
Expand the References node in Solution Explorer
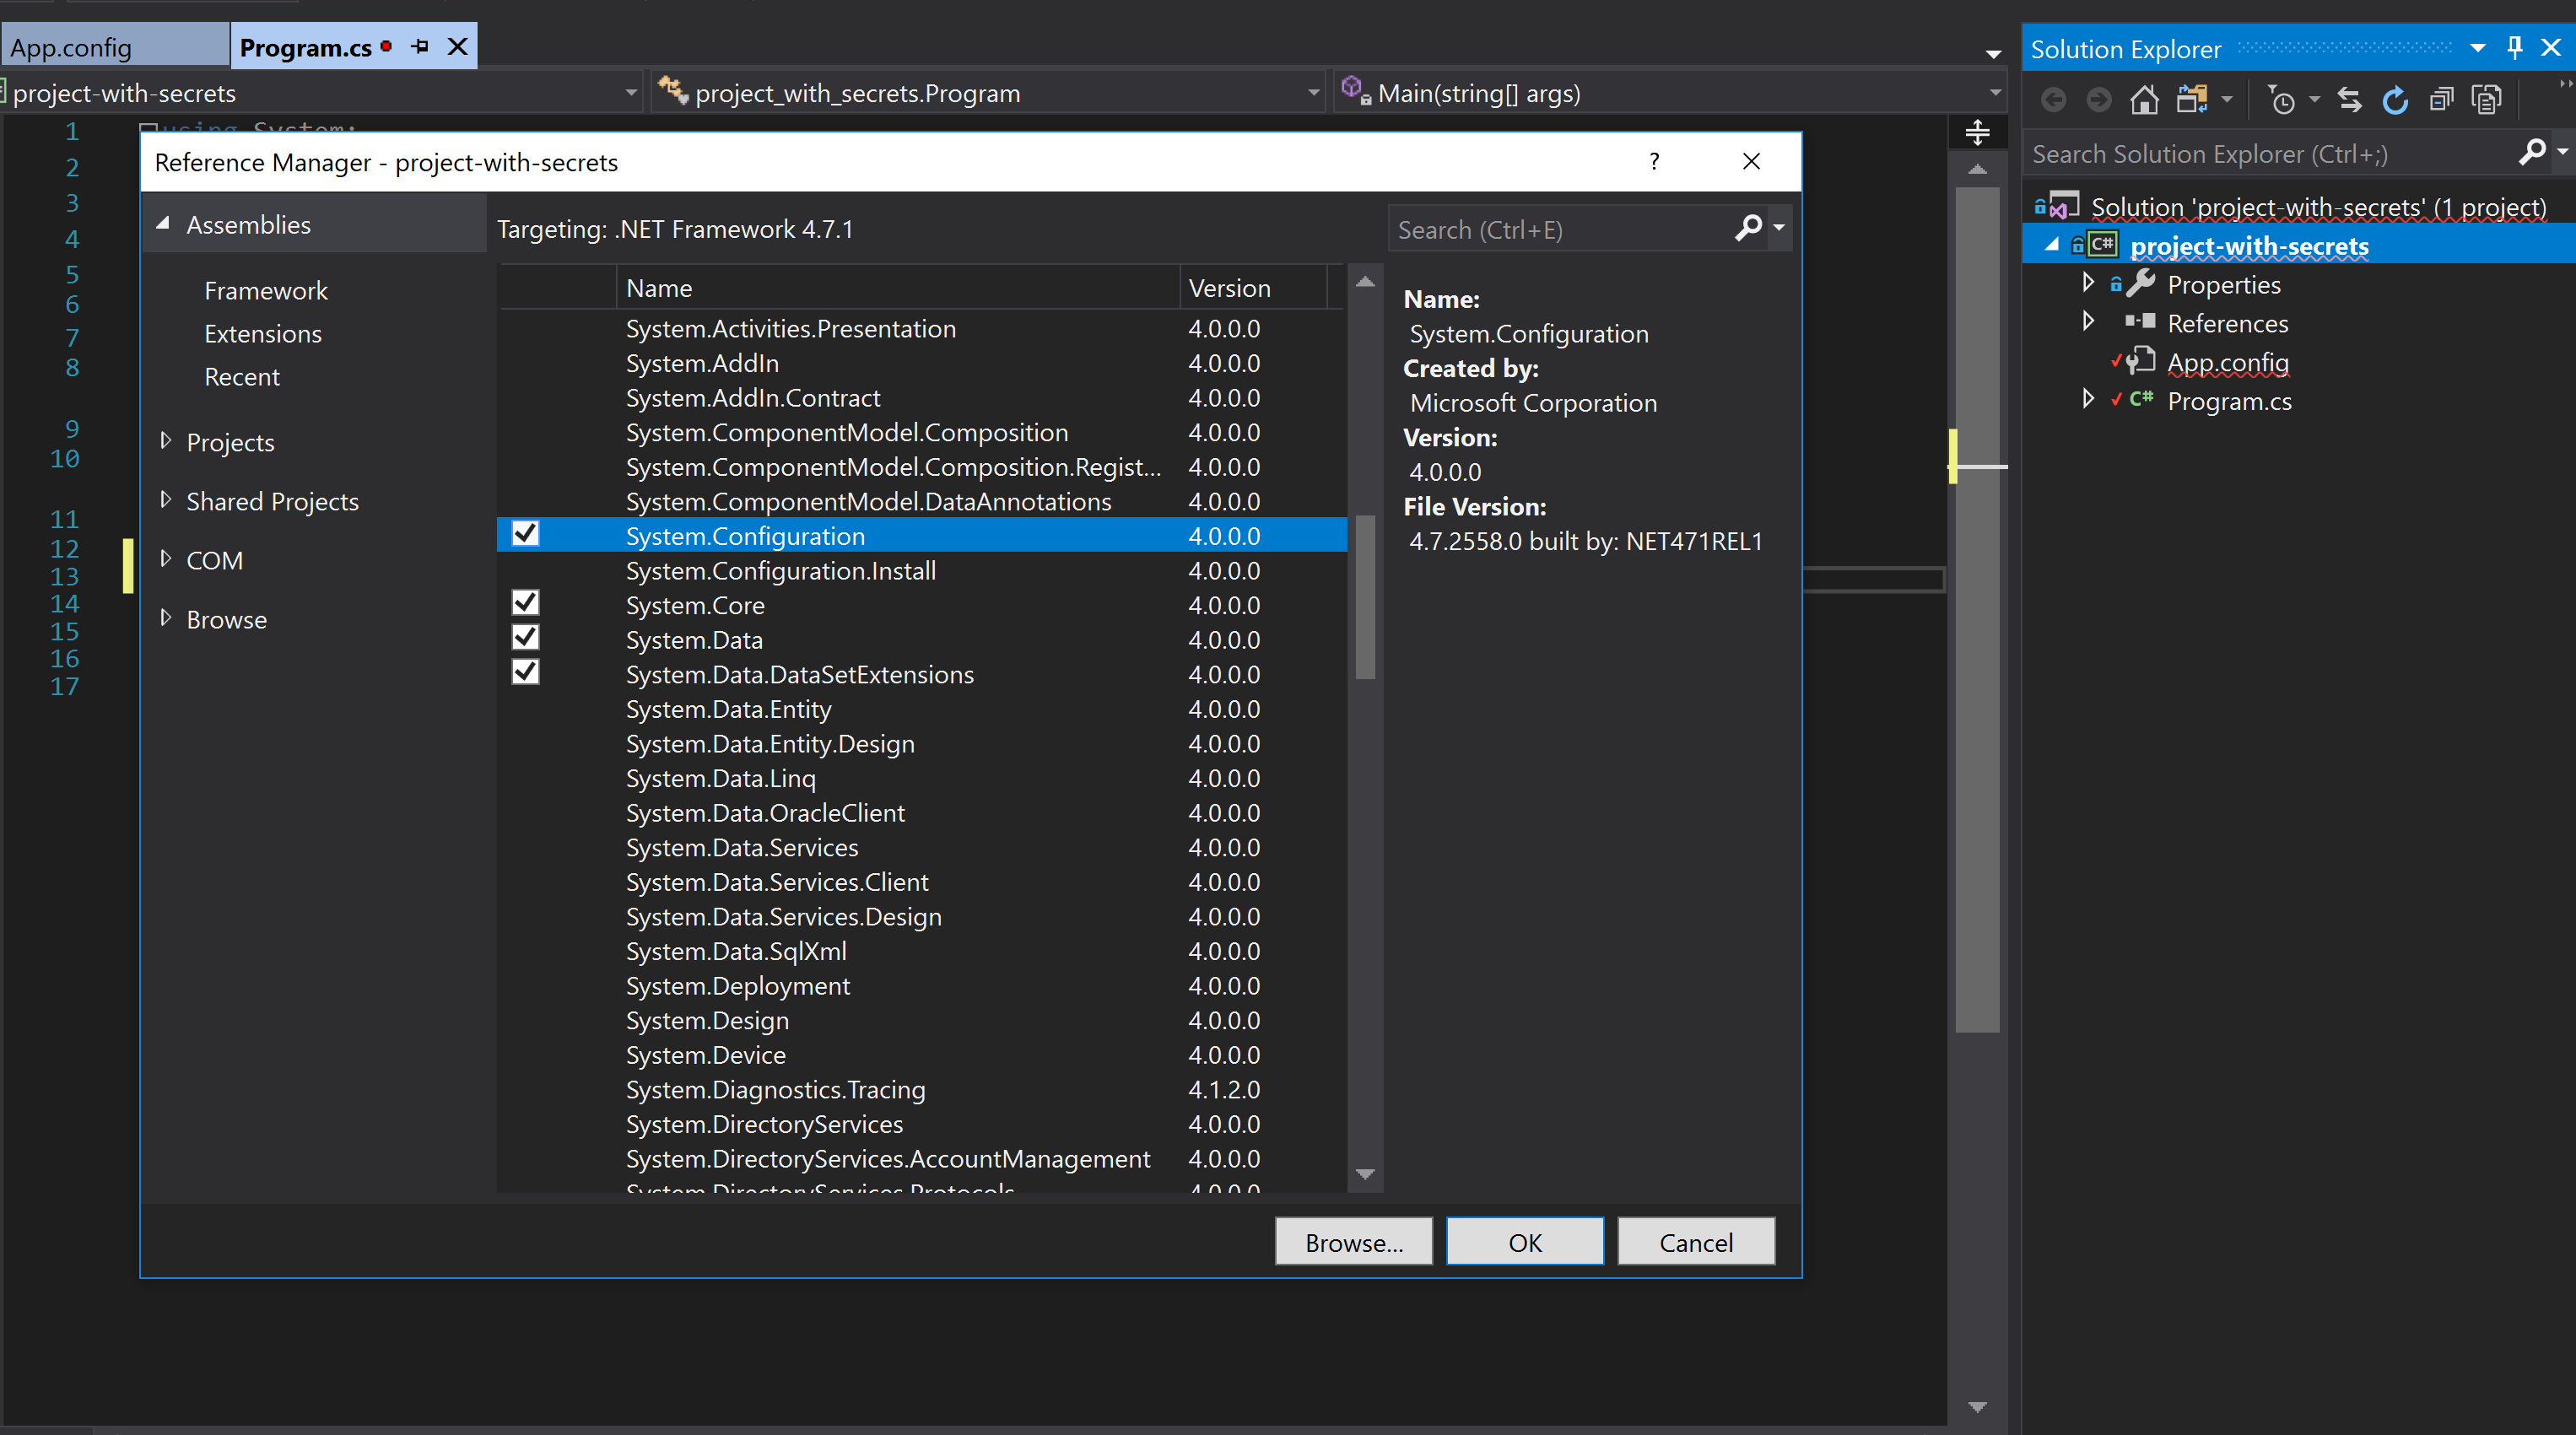(x=2088, y=321)
